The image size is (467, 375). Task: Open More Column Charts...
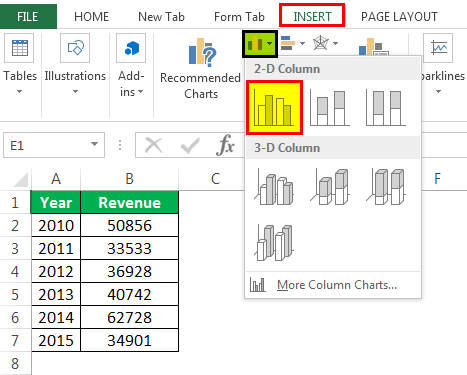tap(333, 285)
